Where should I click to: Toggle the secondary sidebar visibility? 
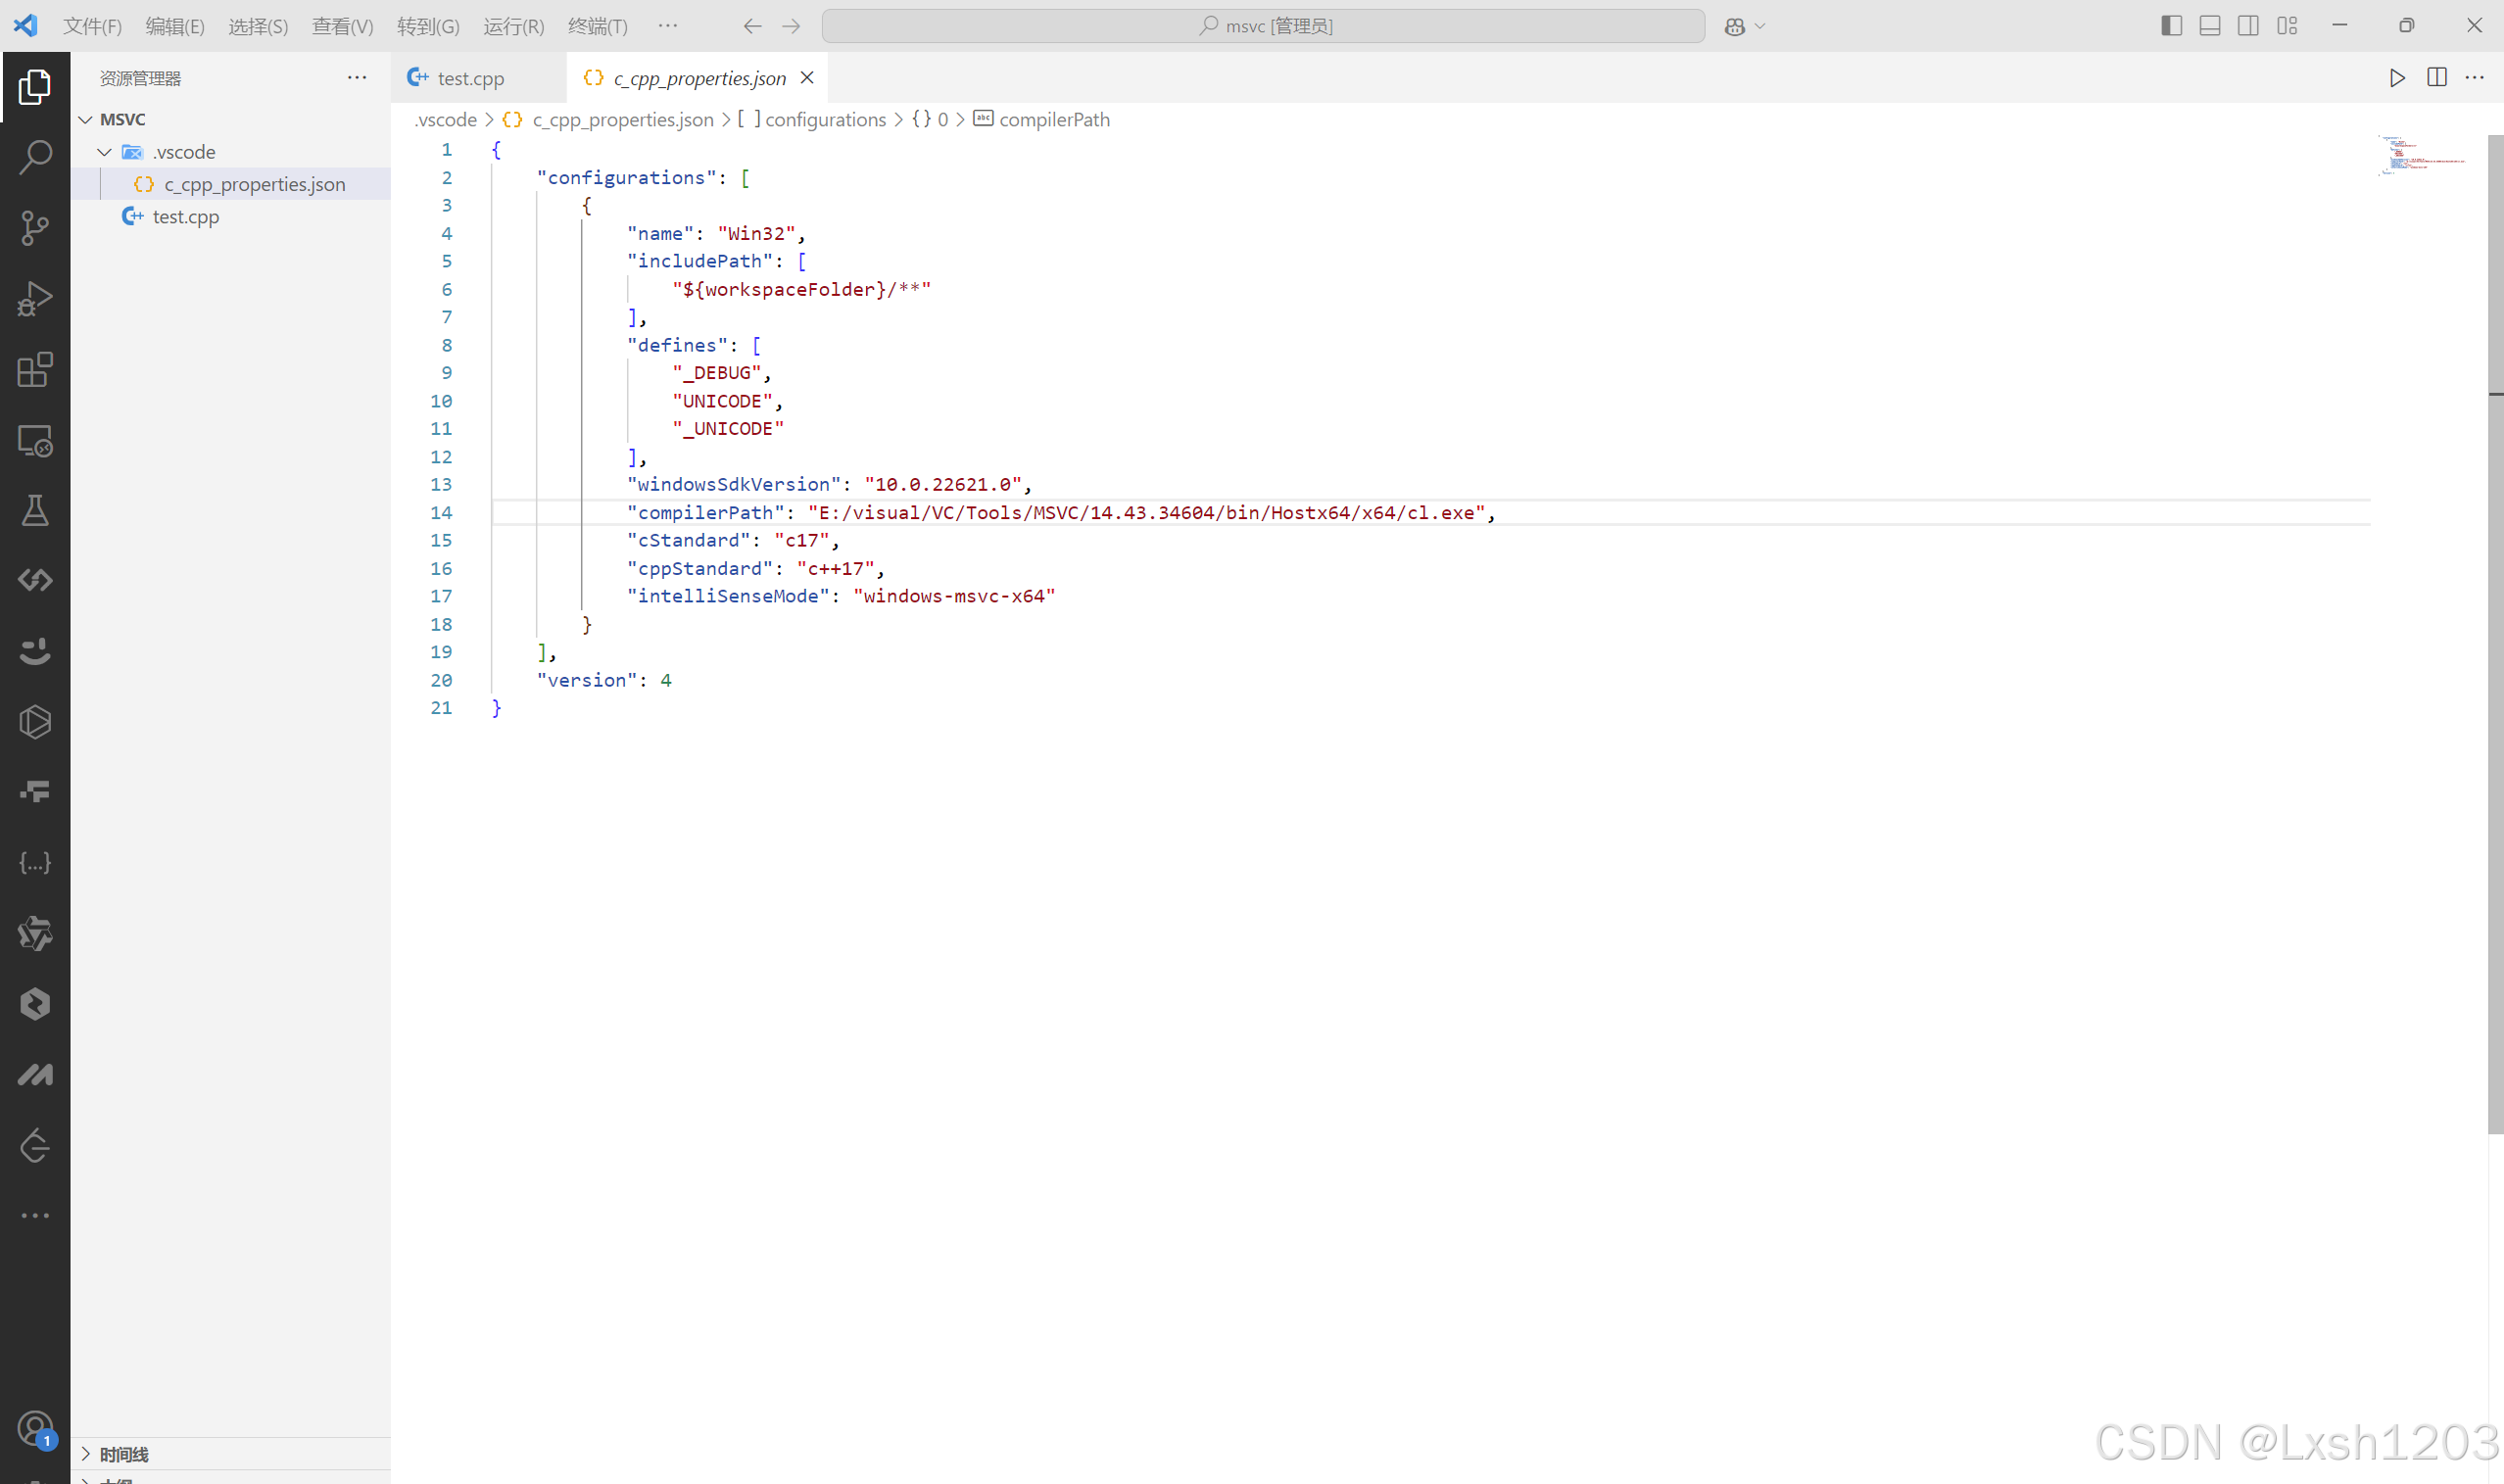click(2248, 25)
